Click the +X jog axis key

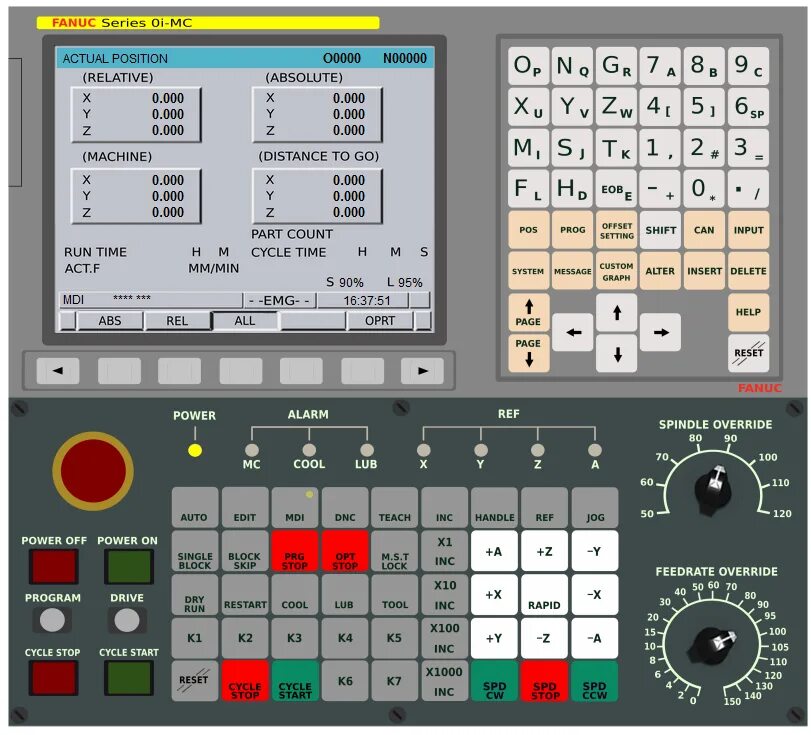494,594
